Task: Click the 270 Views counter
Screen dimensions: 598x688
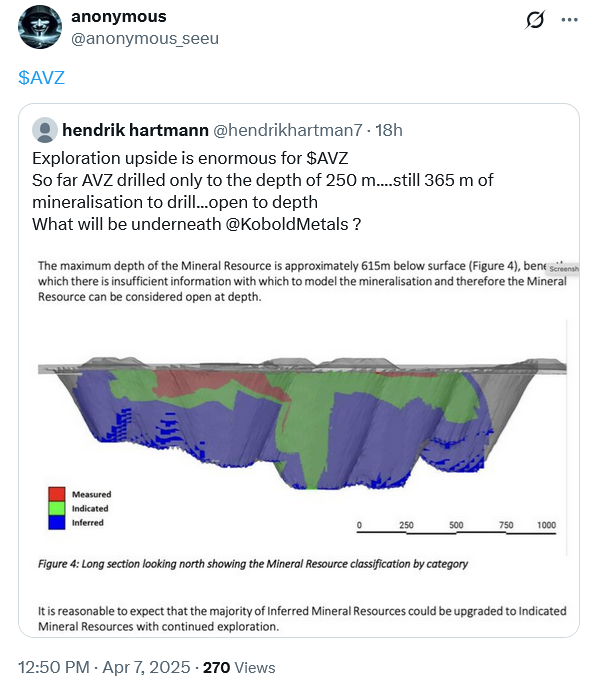Action: [x=239, y=667]
